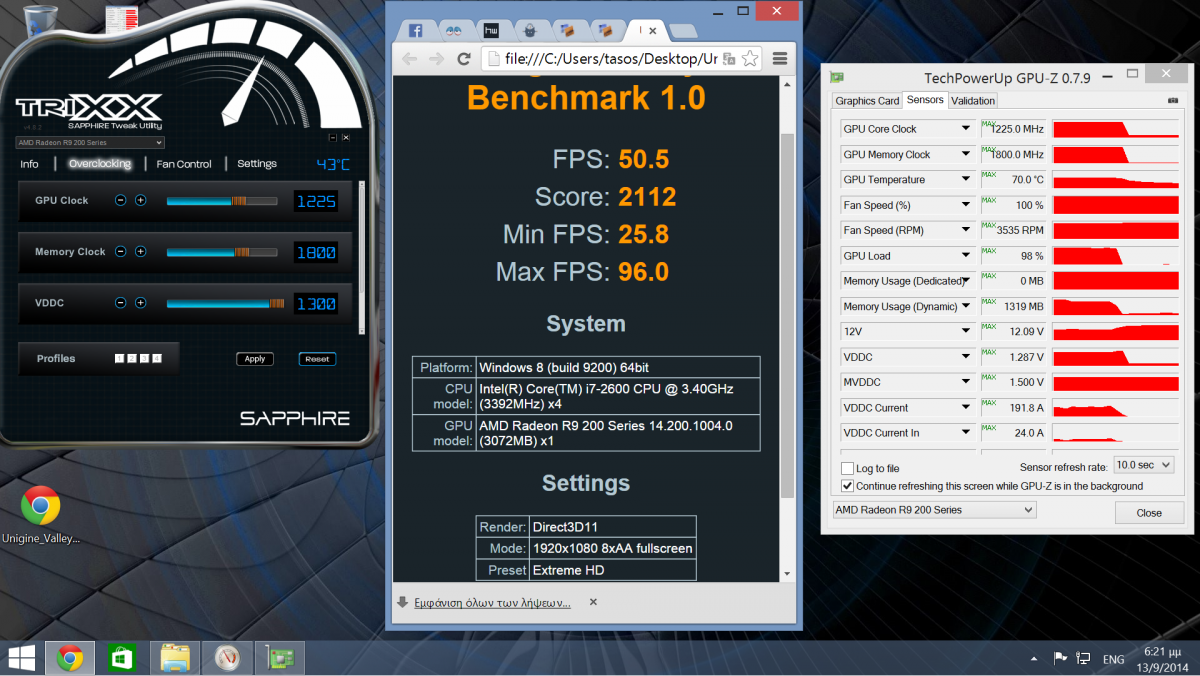Screen dimensions: 1200x676
Task: Click the Memory Clock slider
Action: pos(222,252)
